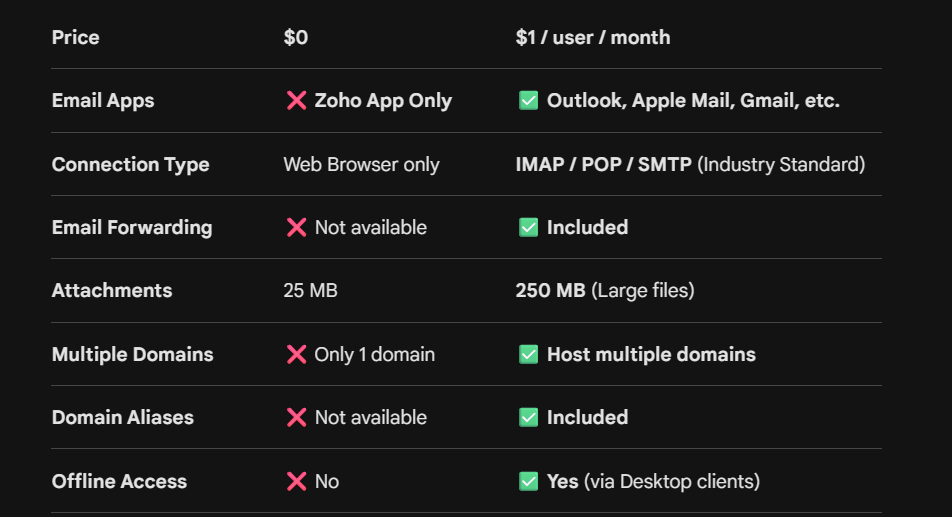Click red X beside Only 1 domain

(296, 355)
